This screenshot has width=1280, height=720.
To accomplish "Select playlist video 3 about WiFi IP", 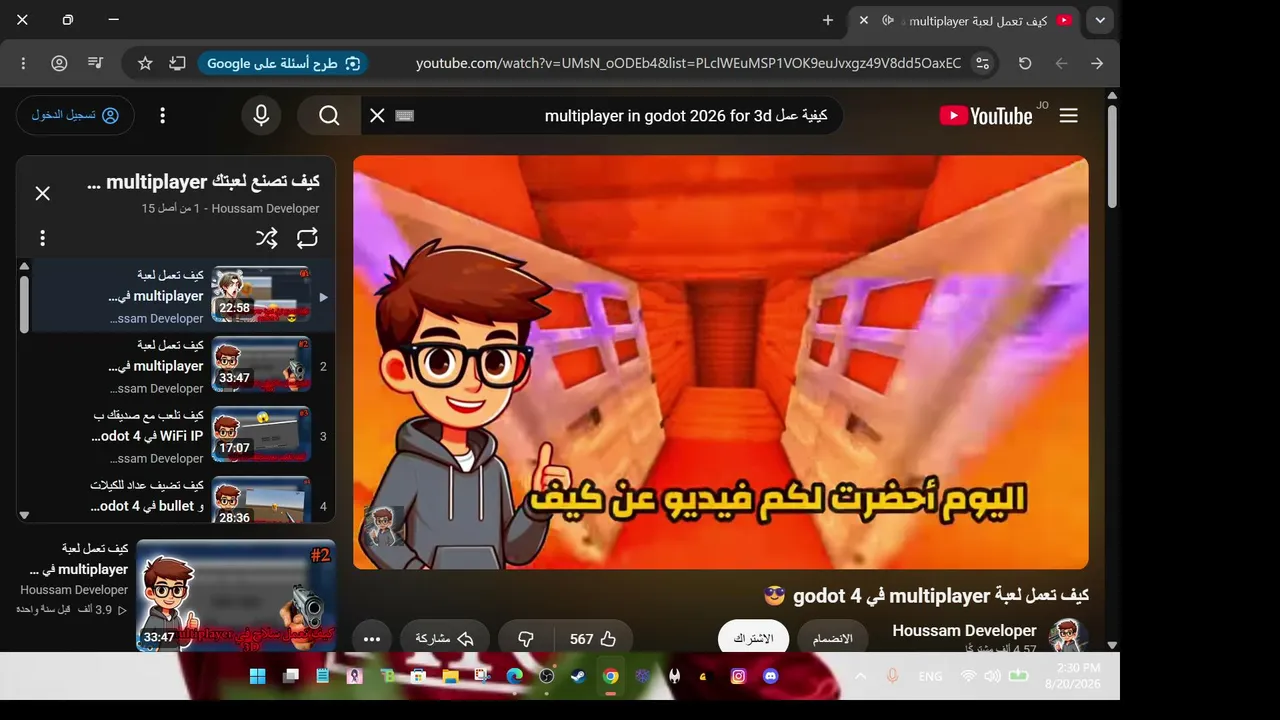I will click(175, 436).
